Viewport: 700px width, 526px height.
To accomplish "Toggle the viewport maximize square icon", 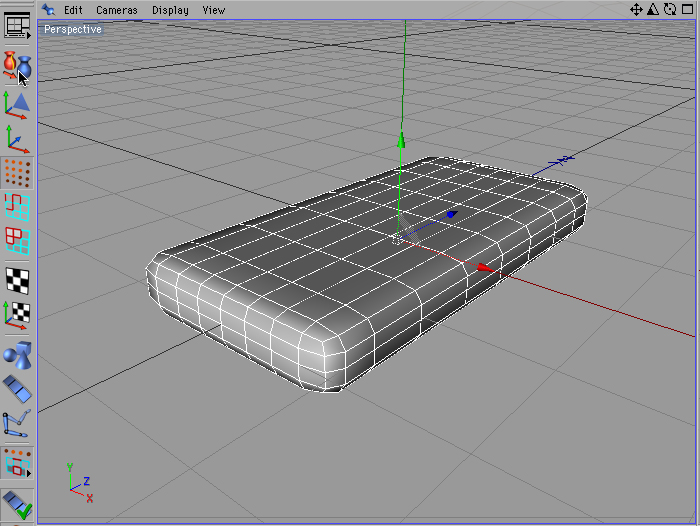I will point(688,9).
